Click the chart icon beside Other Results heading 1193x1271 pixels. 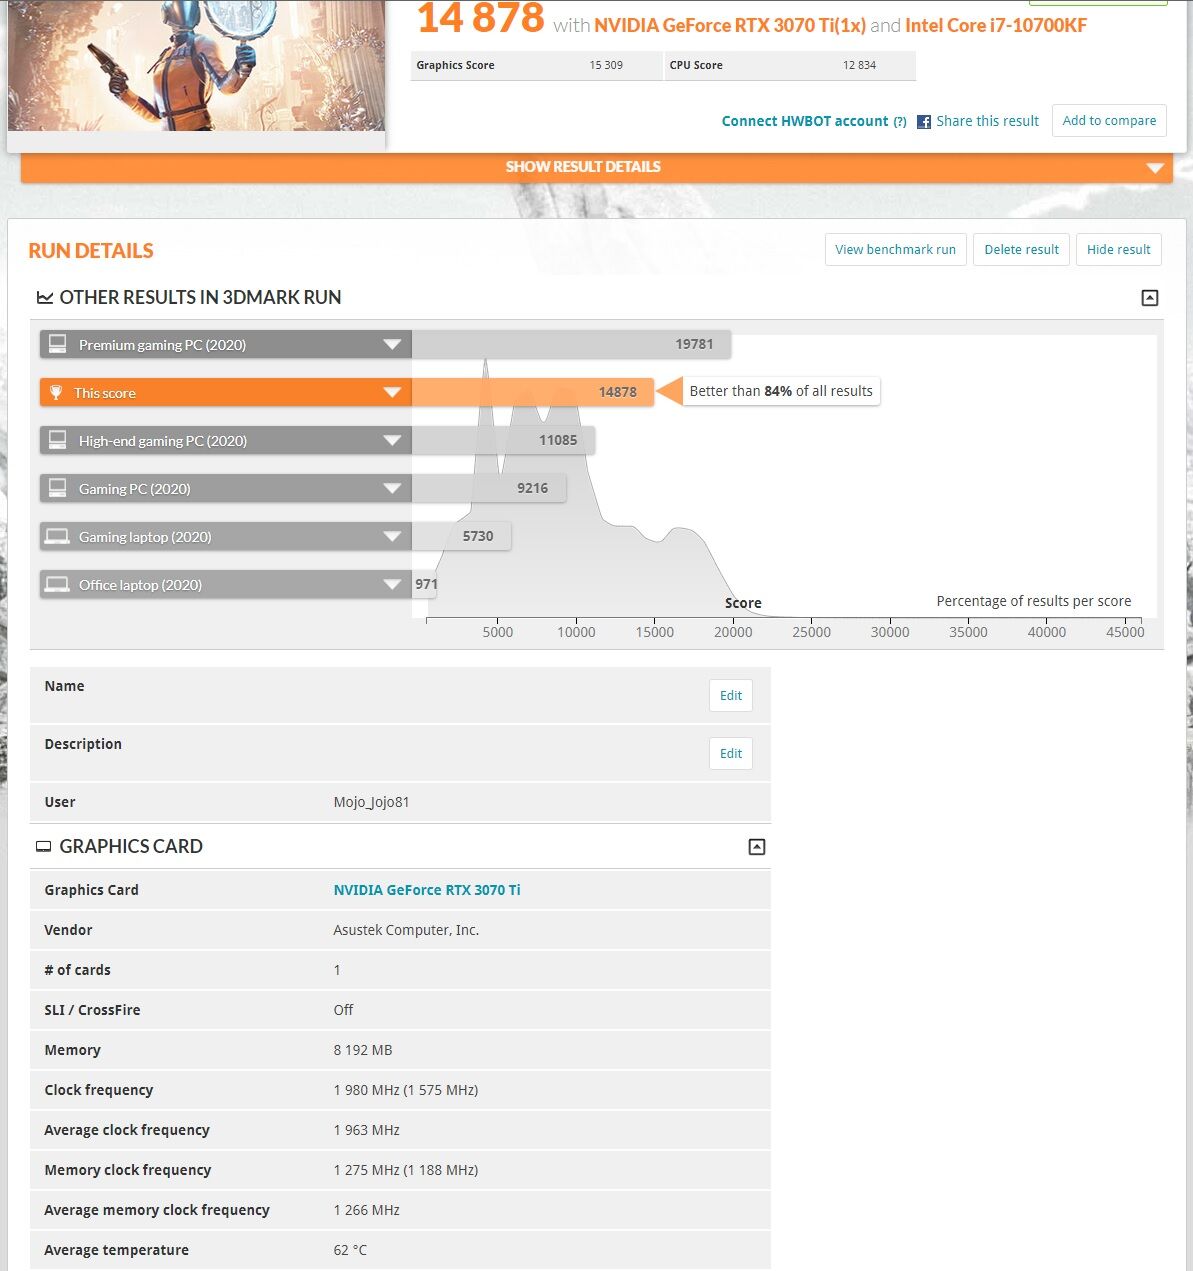45,298
